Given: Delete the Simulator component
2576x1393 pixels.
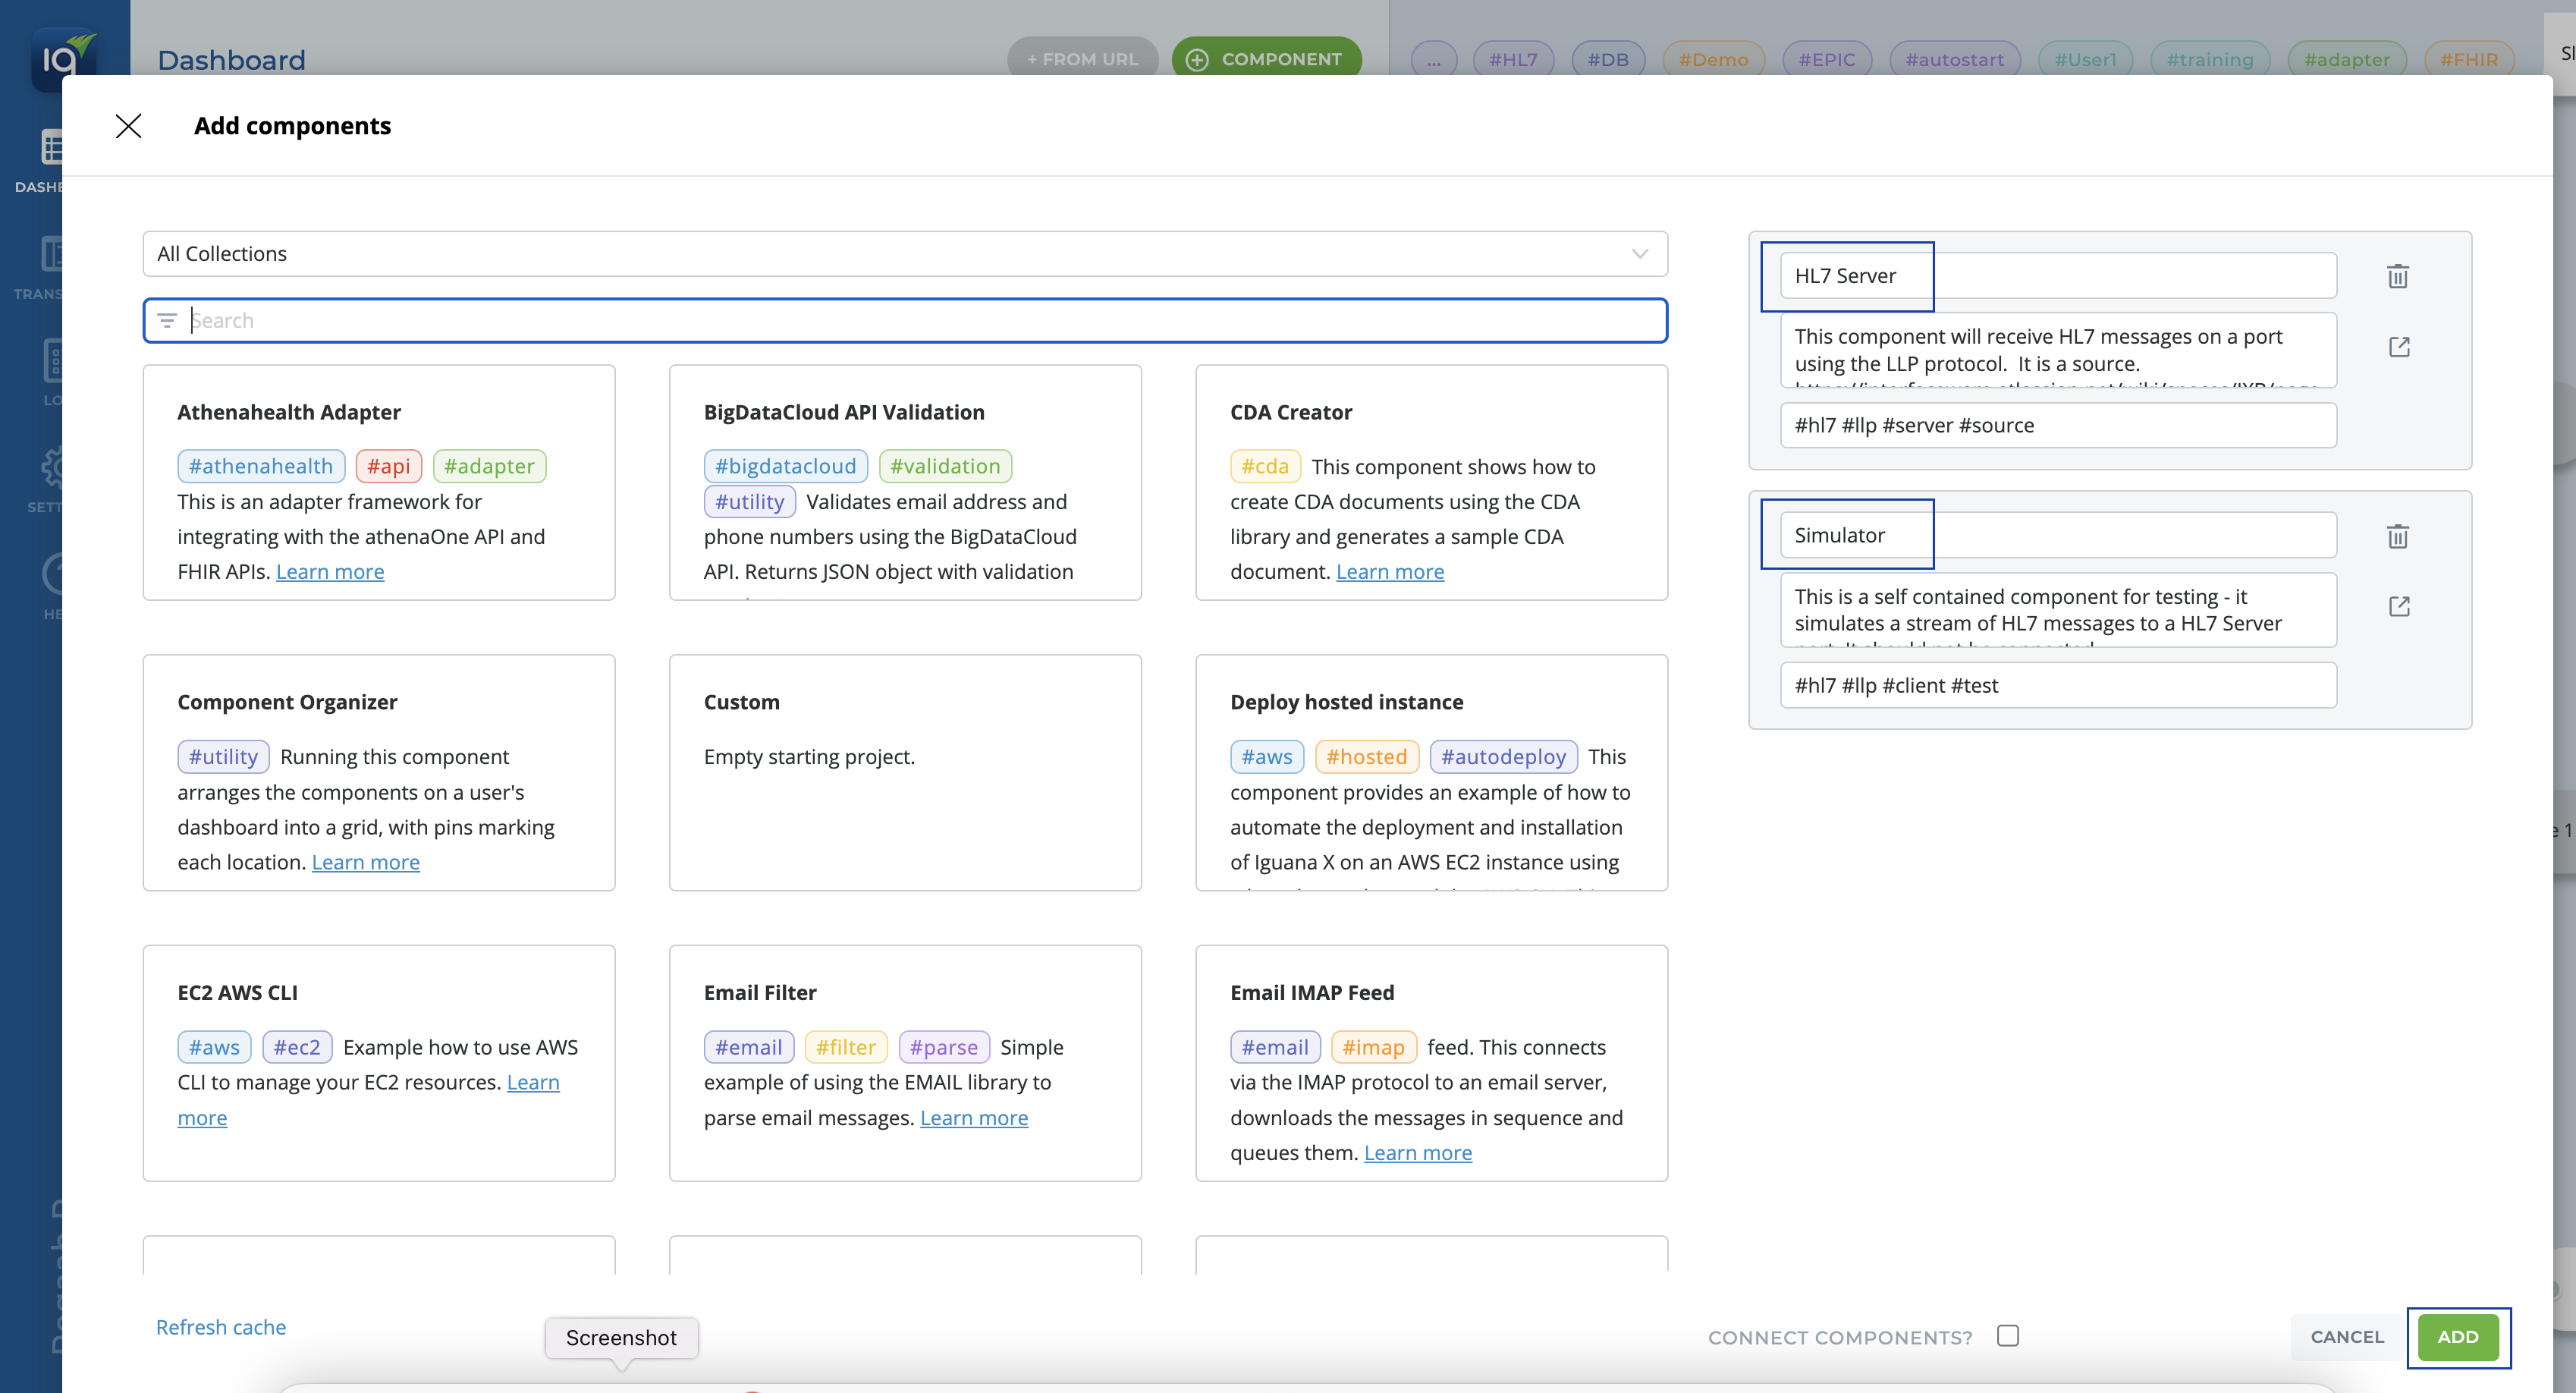Looking at the screenshot, I should [x=2398, y=536].
